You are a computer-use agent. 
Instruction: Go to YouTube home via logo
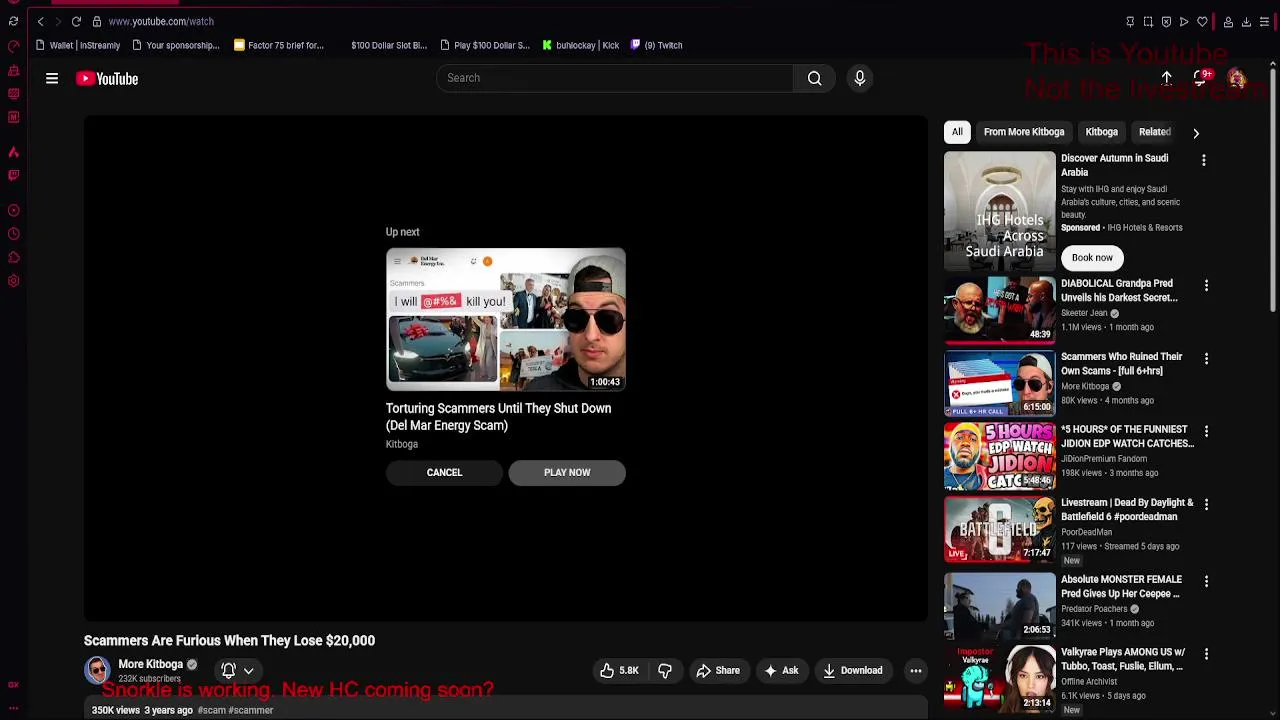pos(107,78)
